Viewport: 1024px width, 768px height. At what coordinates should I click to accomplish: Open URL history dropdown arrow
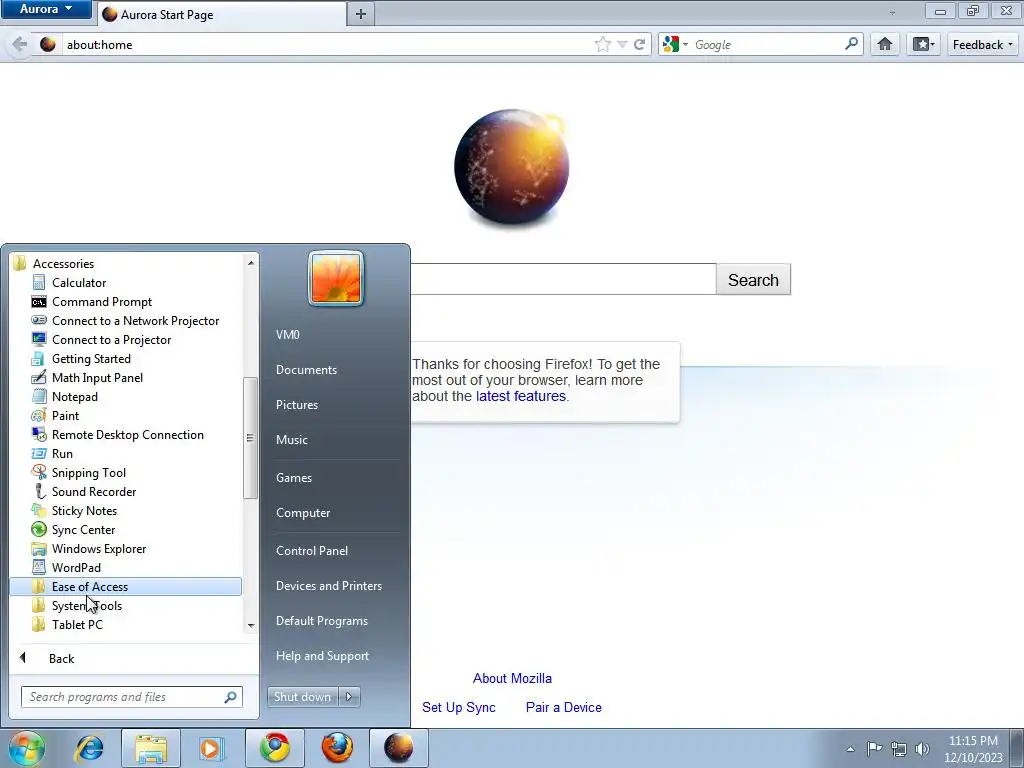pyautogui.click(x=622, y=44)
